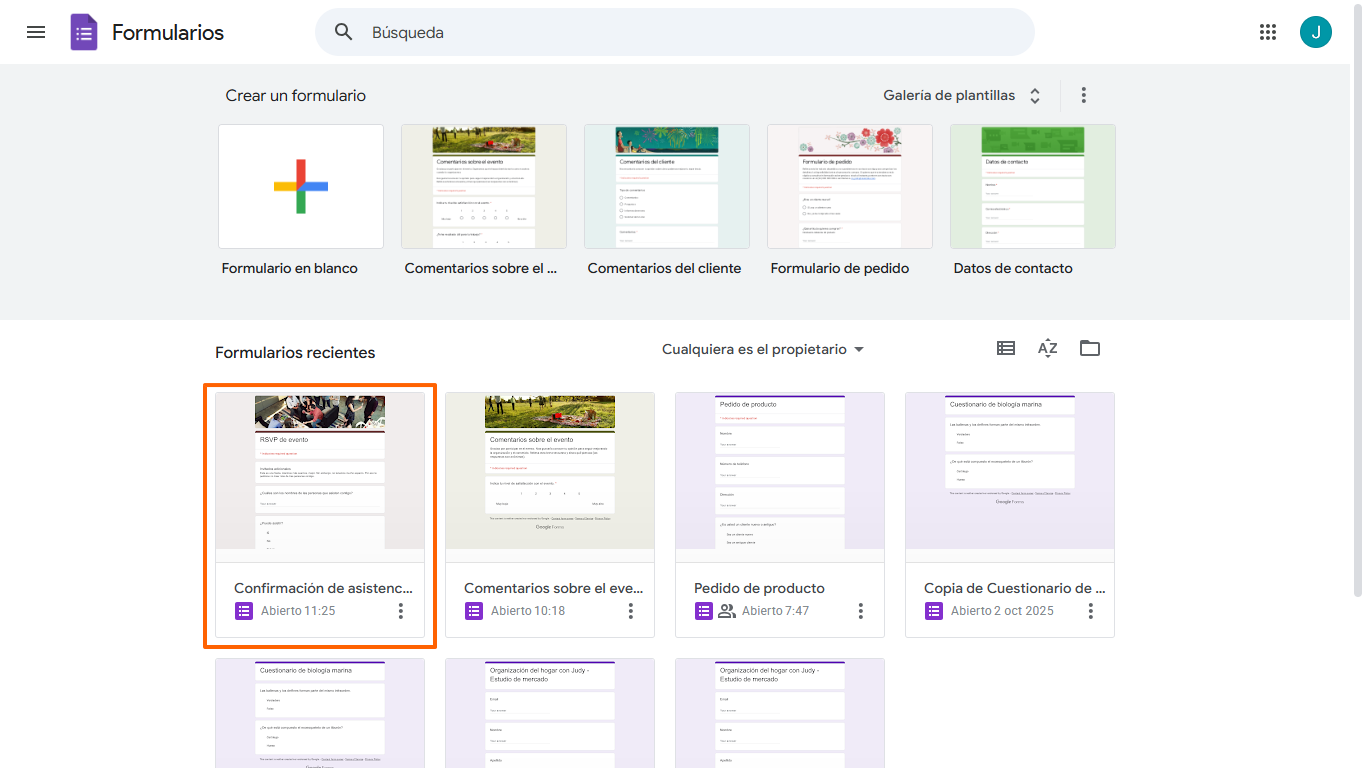Click the purple Forms icon on Pedido de producto
The height and width of the screenshot is (768, 1366).
click(703, 610)
